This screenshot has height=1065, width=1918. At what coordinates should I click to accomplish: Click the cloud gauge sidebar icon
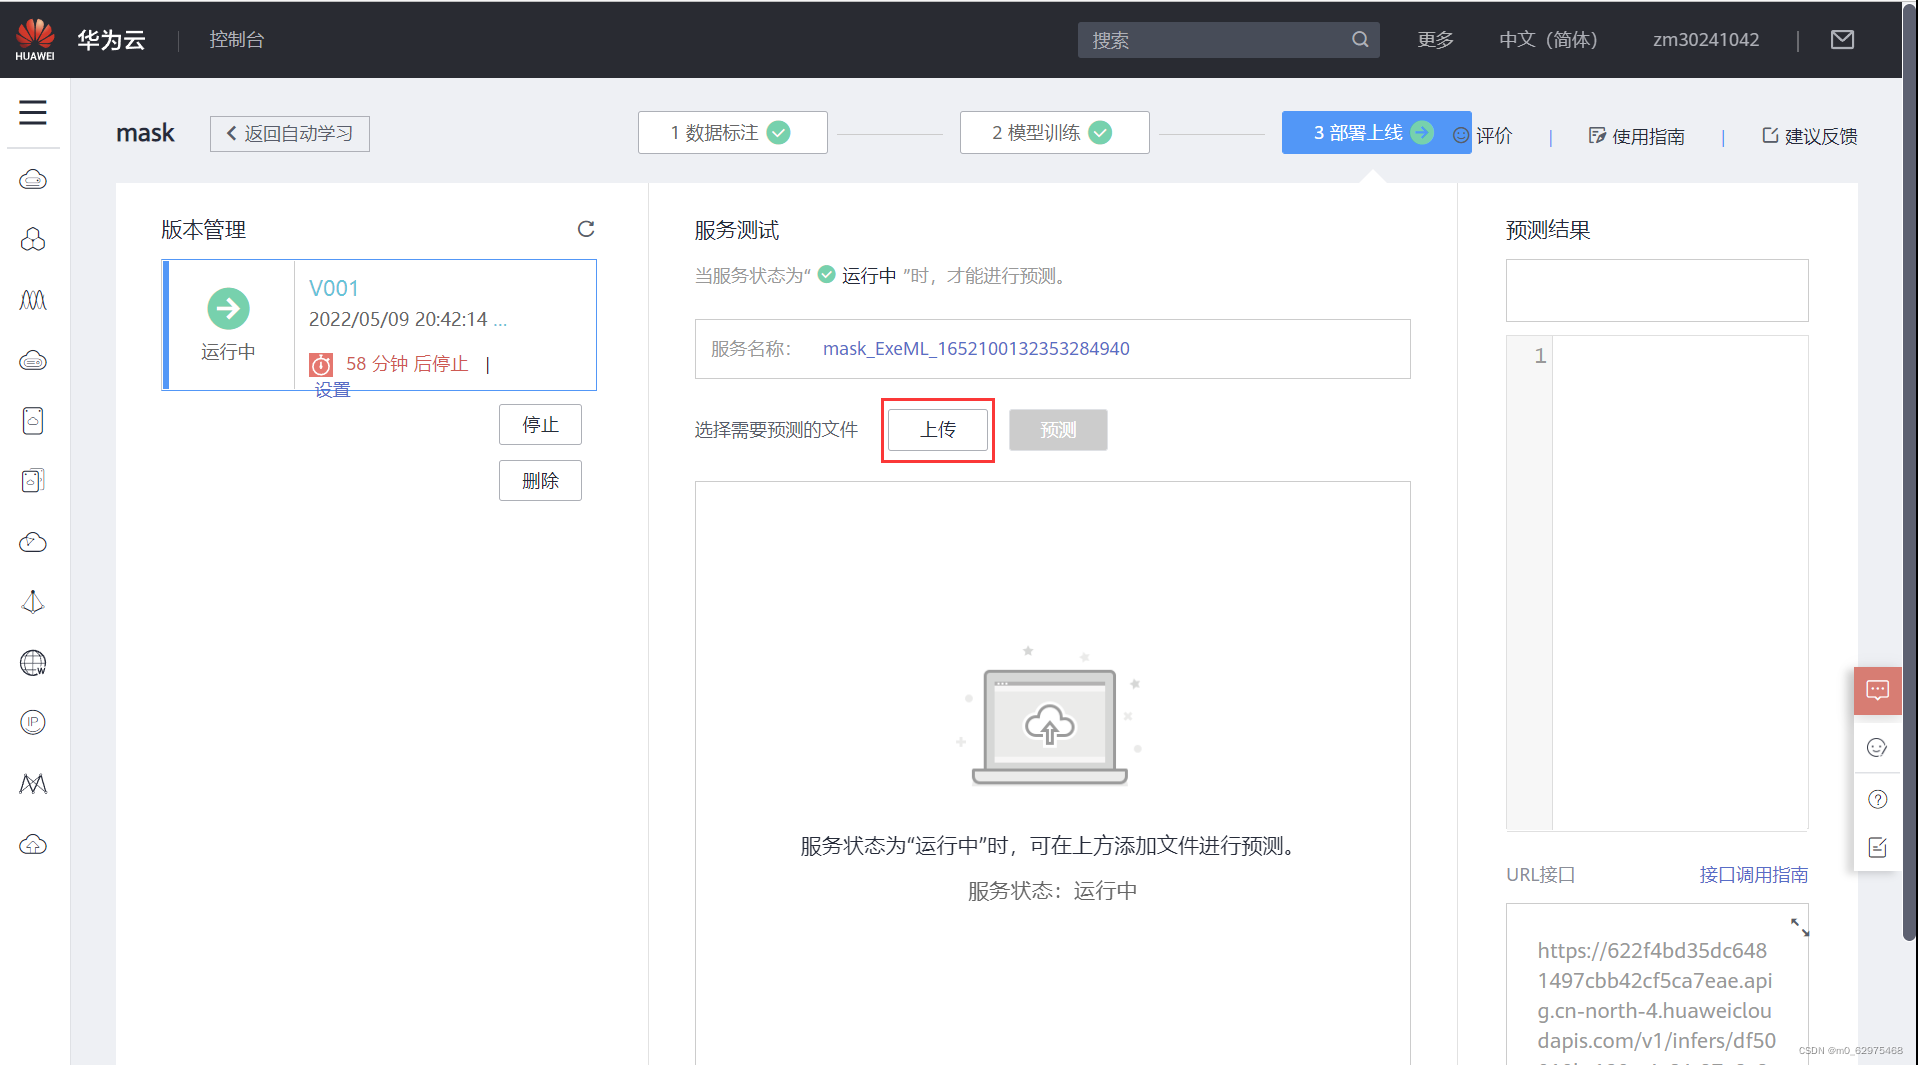33,542
